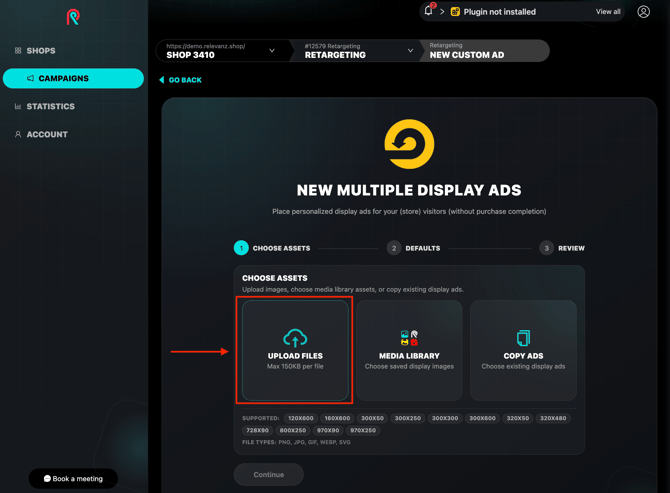Select the Campaigns sidebar item
Image resolution: width=670 pixels, height=493 pixels.
pyautogui.click(x=73, y=78)
